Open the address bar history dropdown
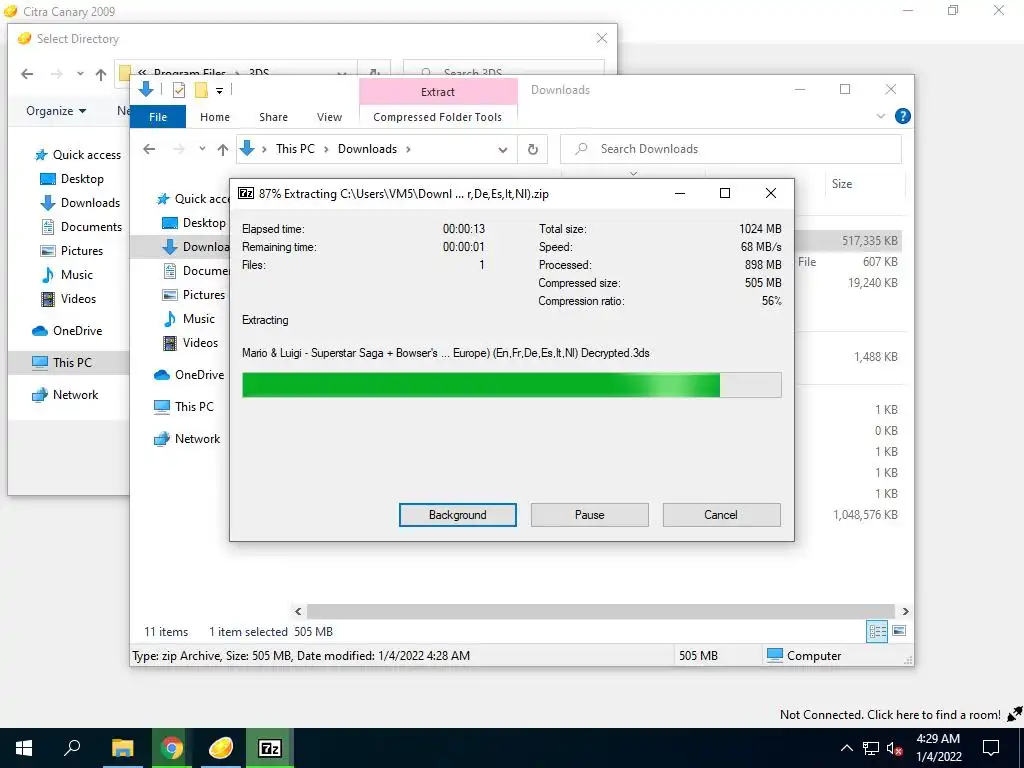This screenshot has height=768, width=1024. pos(502,150)
